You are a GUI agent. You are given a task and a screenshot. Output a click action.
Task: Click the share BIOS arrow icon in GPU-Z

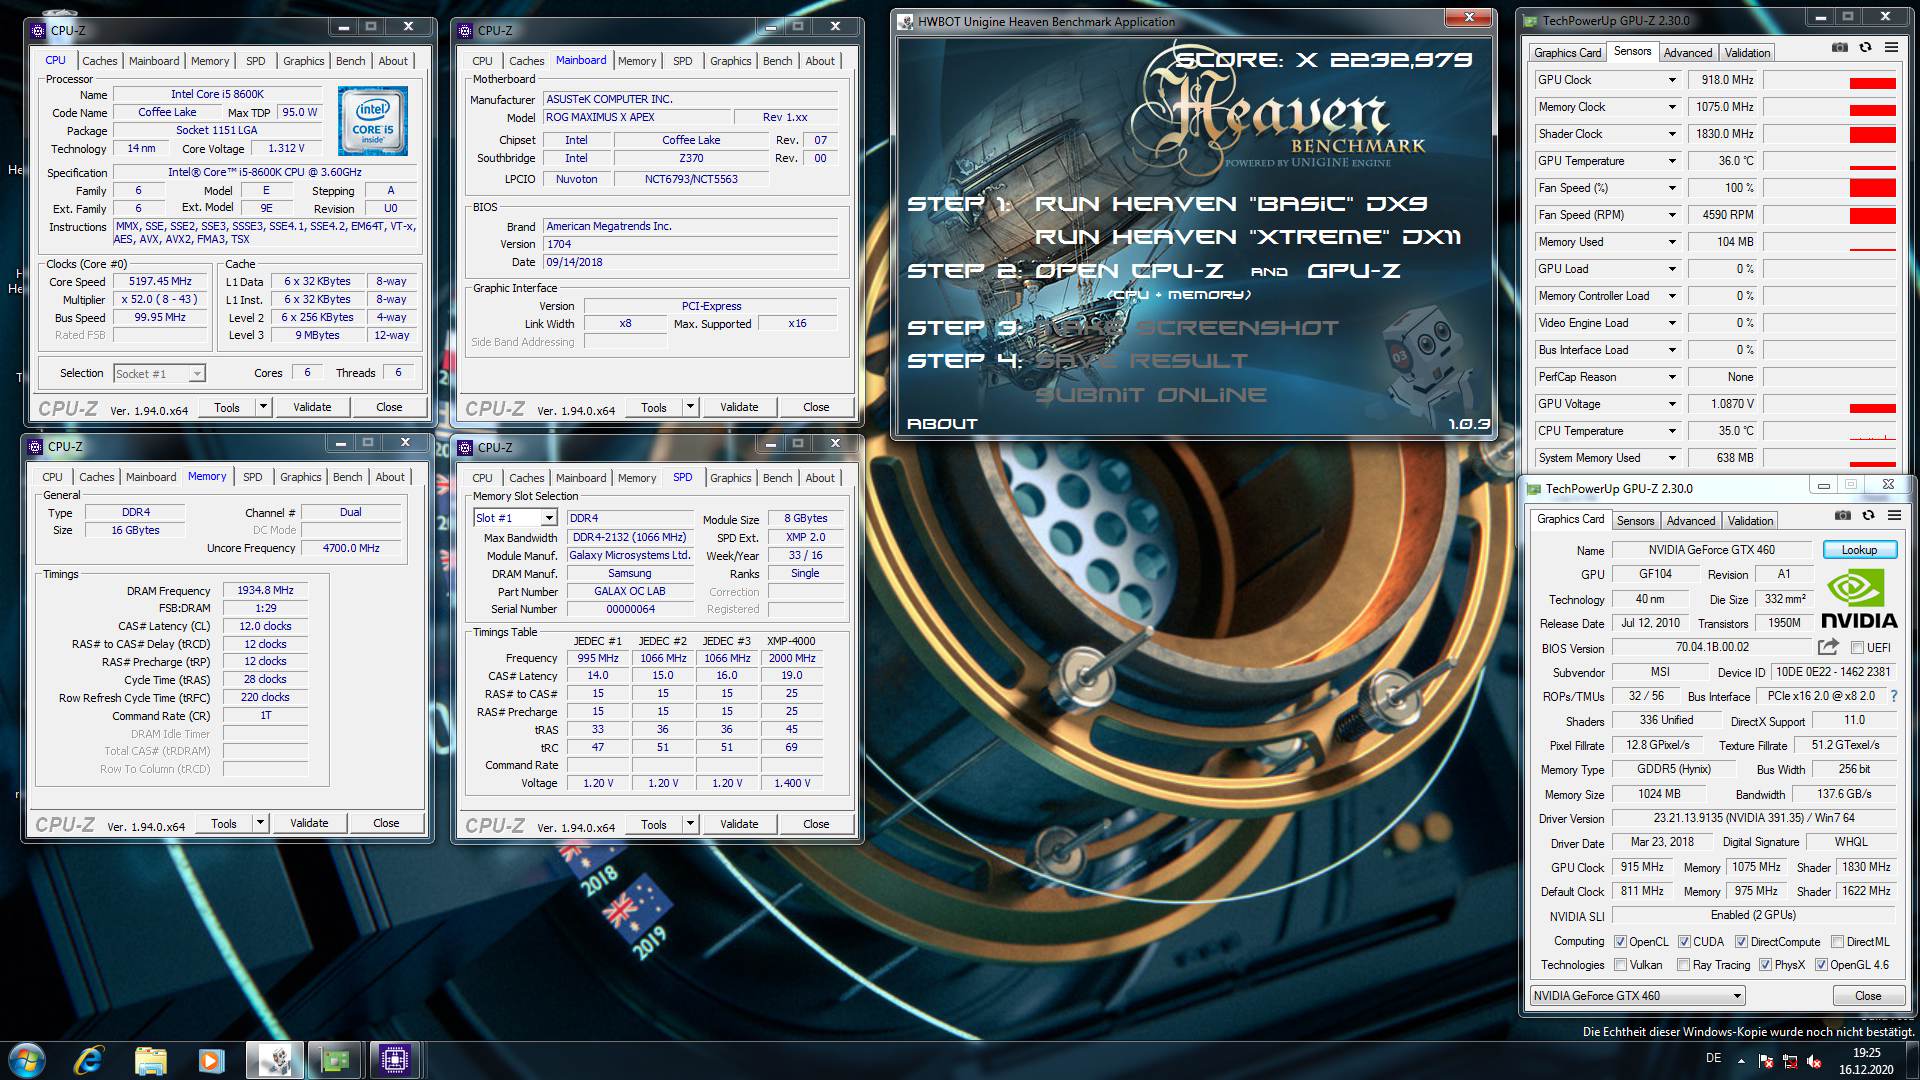pos(1828,647)
